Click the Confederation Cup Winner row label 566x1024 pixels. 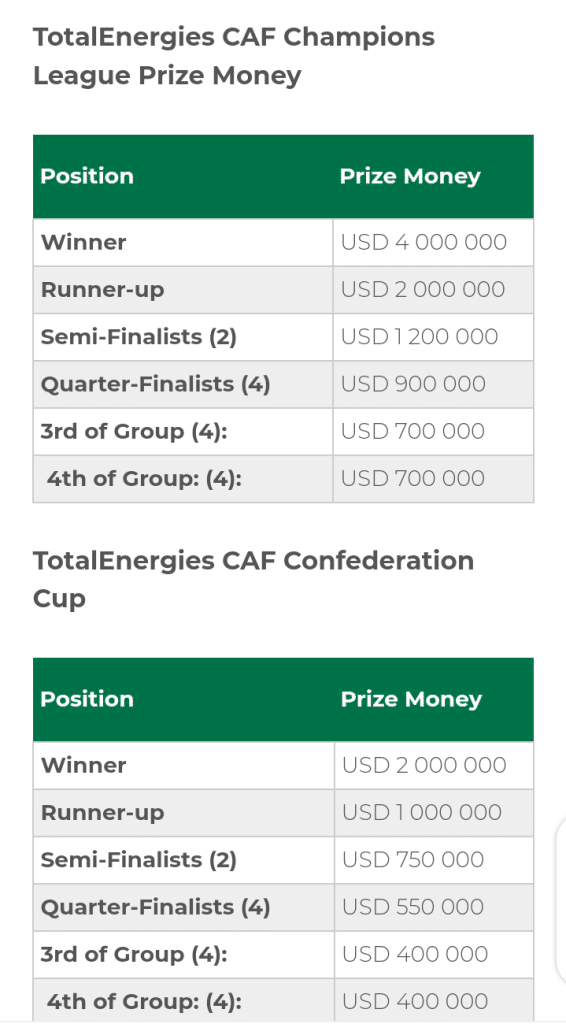click(x=84, y=765)
